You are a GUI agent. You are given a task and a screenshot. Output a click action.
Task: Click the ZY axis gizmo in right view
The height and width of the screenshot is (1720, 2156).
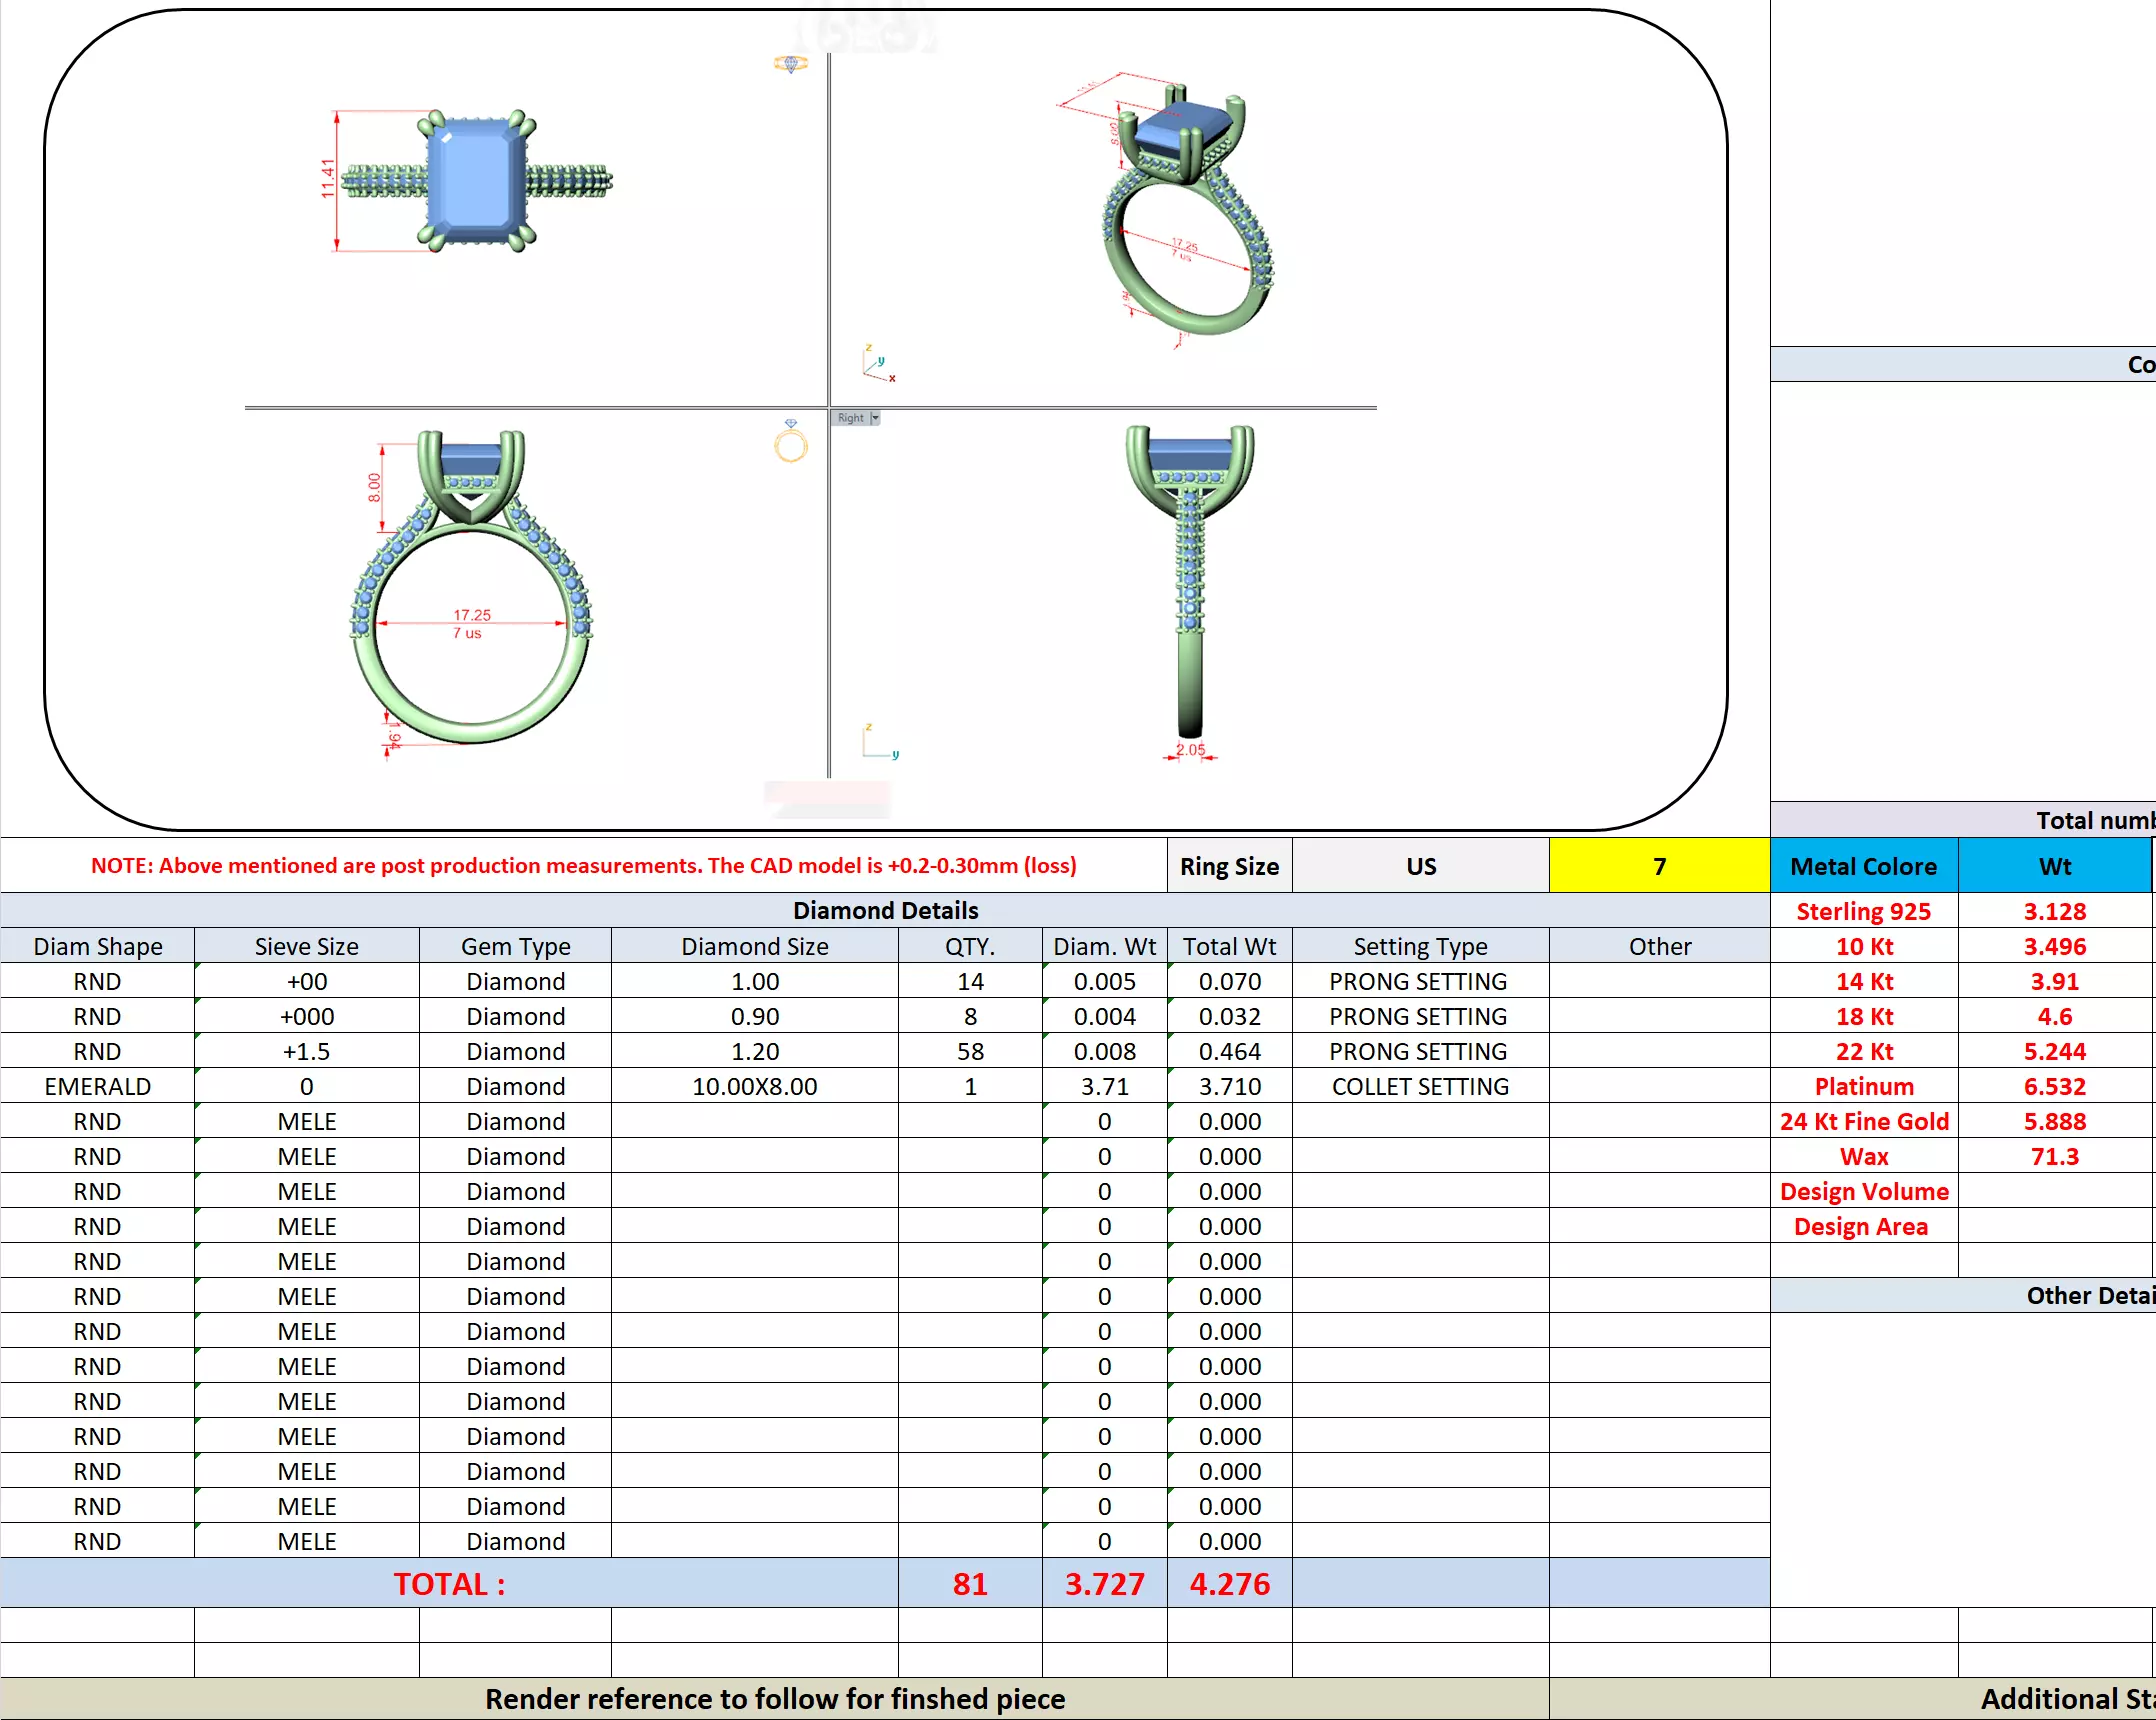tap(879, 743)
